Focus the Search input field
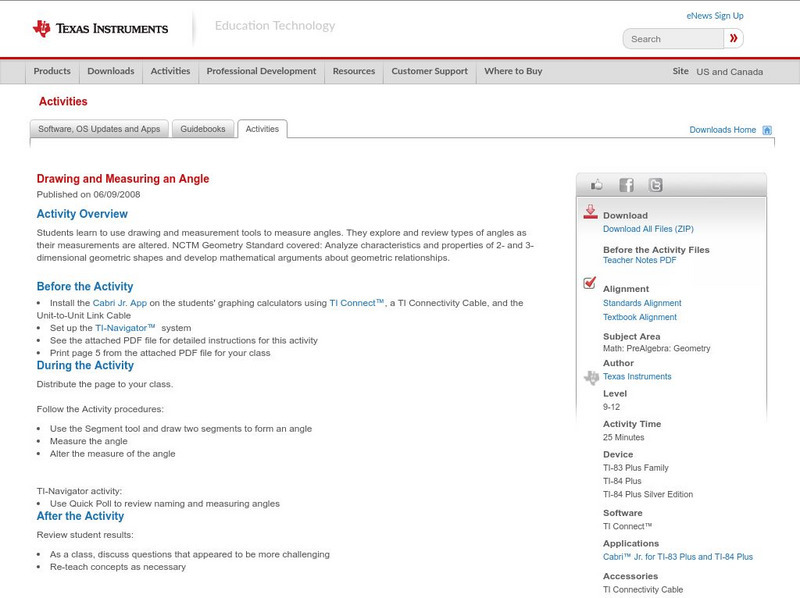Viewport: 800px width, 598px height. click(673, 39)
